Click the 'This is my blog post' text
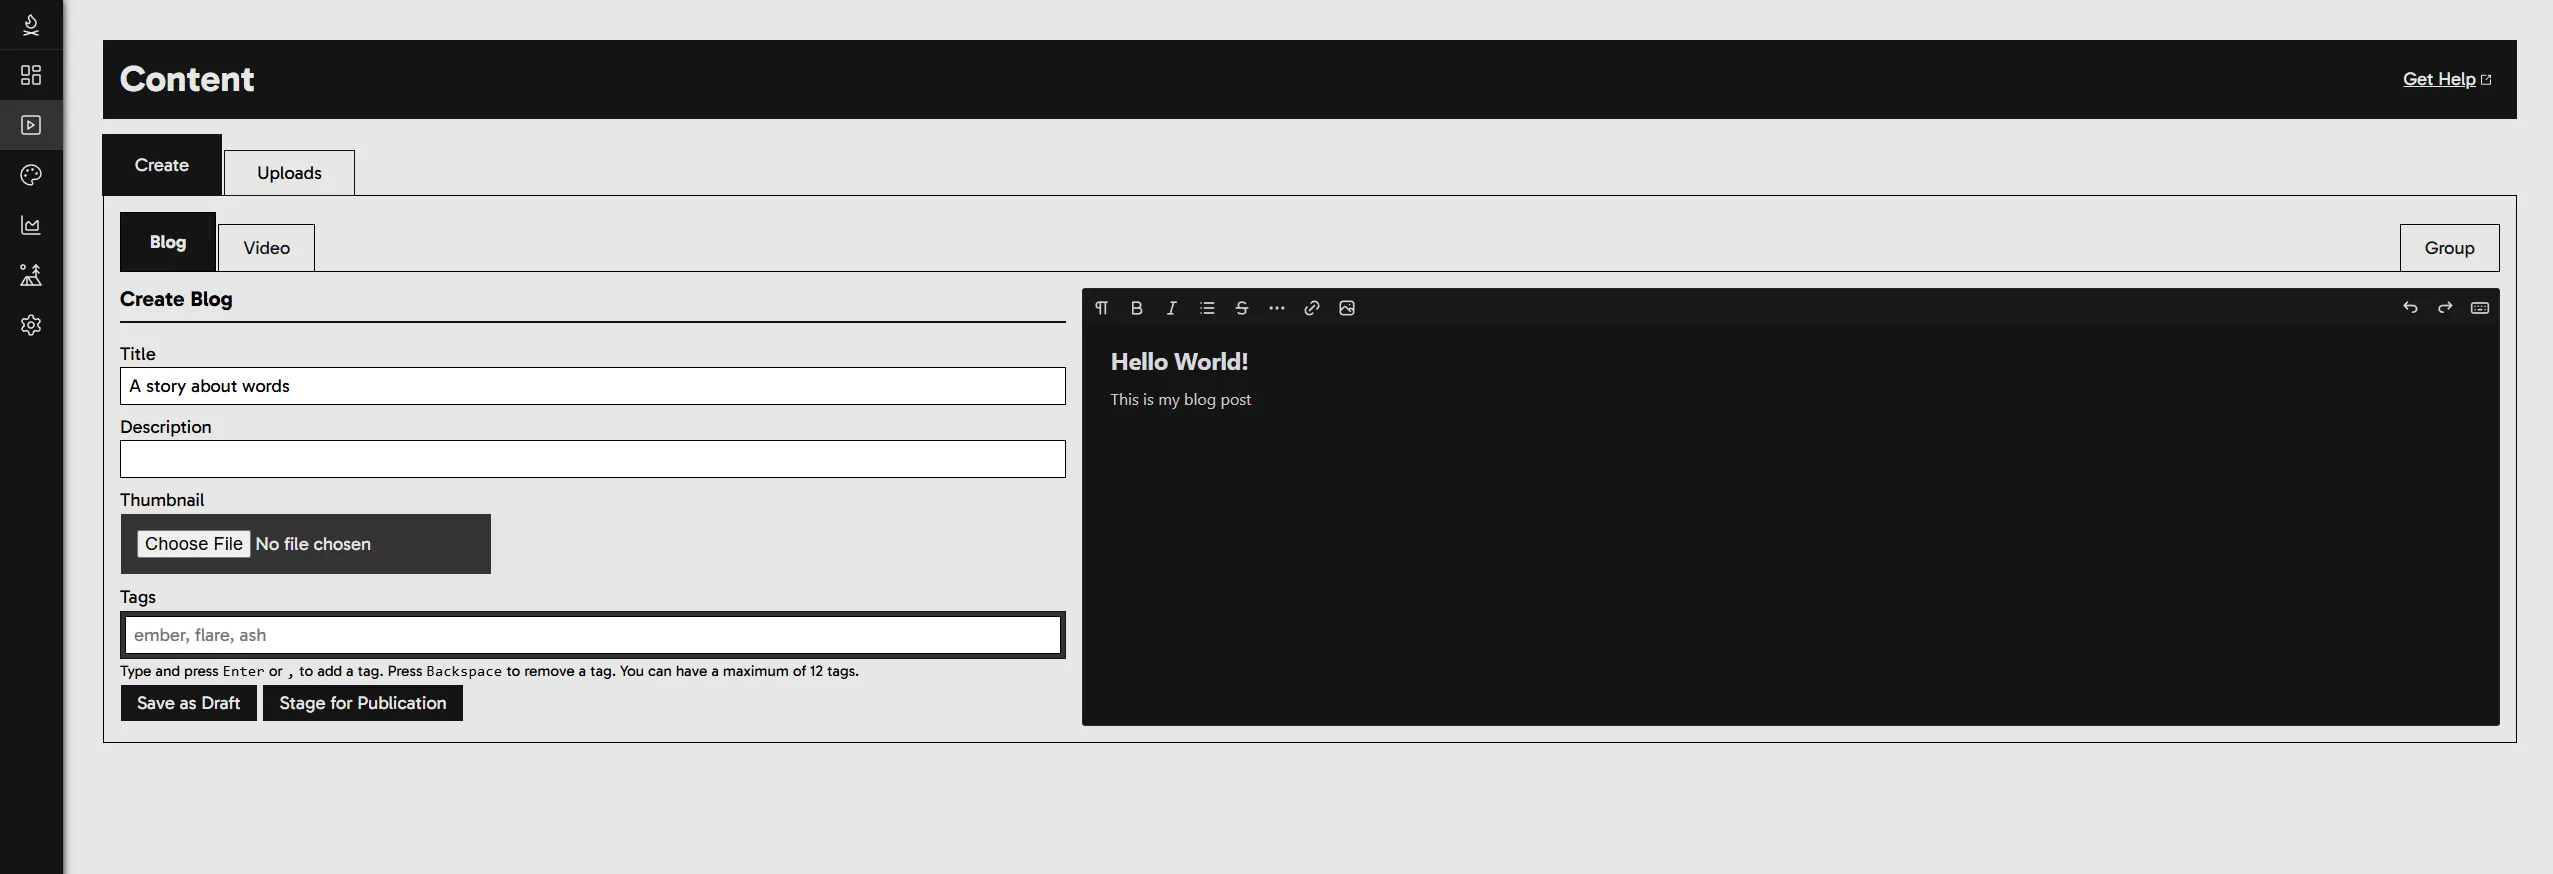Image resolution: width=2553 pixels, height=874 pixels. pyautogui.click(x=1180, y=399)
